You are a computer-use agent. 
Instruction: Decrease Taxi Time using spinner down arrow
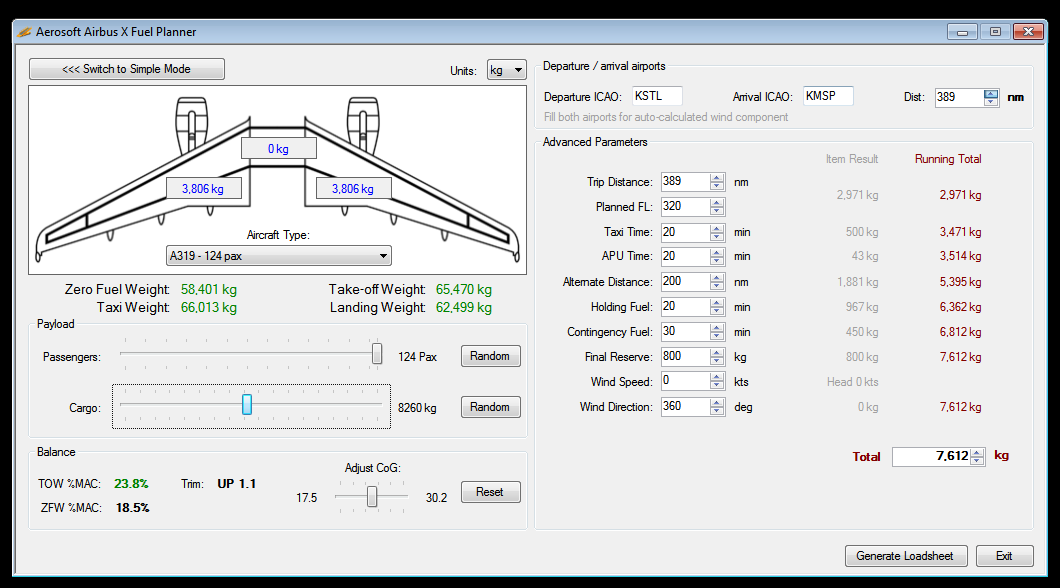coord(717,236)
